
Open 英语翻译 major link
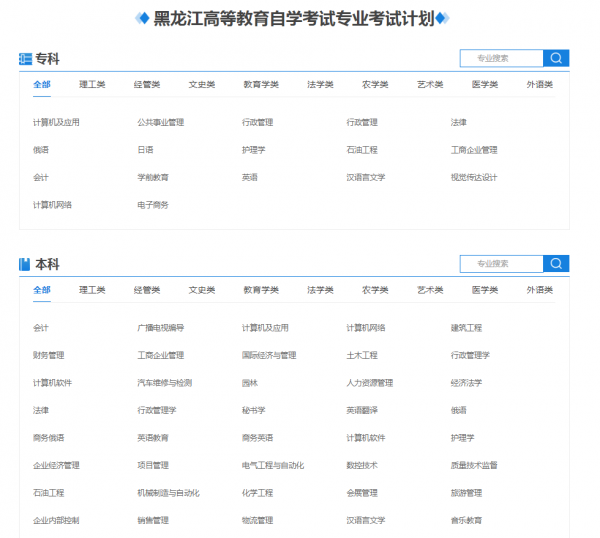(x=362, y=411)
